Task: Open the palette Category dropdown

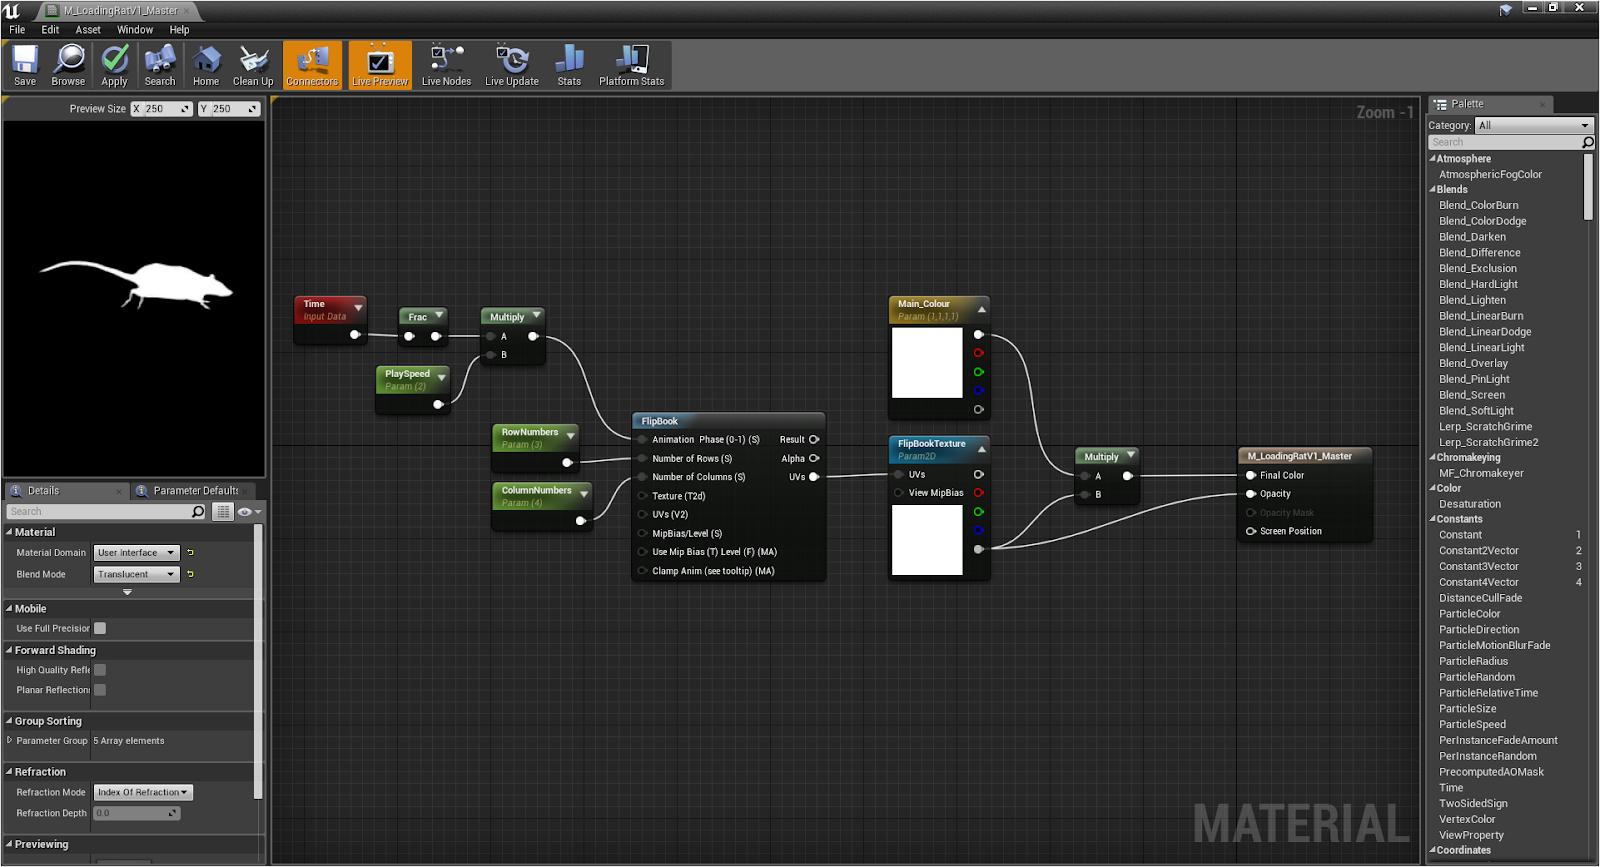Action: [1534, 125]
